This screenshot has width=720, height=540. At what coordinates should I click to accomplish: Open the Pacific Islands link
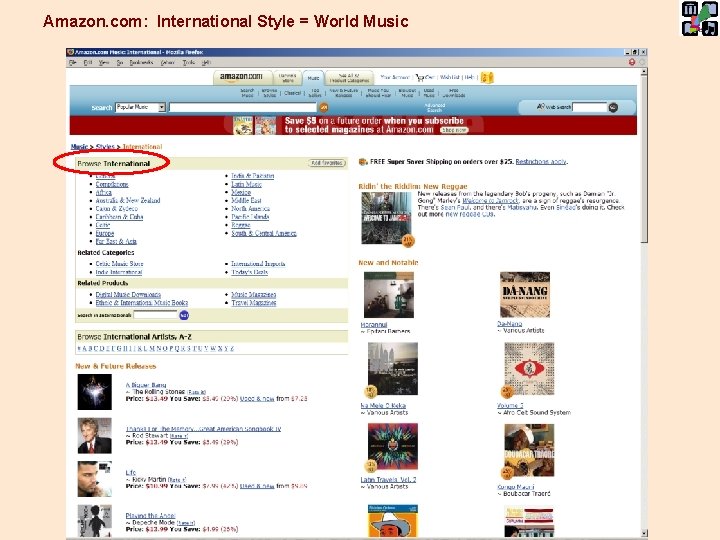click(x=250, y=217)
